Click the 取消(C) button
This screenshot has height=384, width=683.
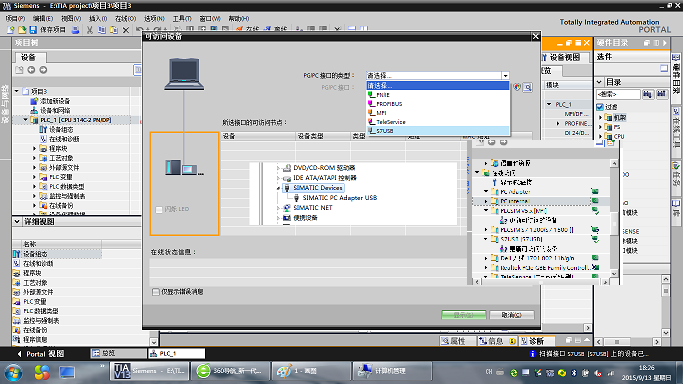pyautogui.click(x=512, y=315)
